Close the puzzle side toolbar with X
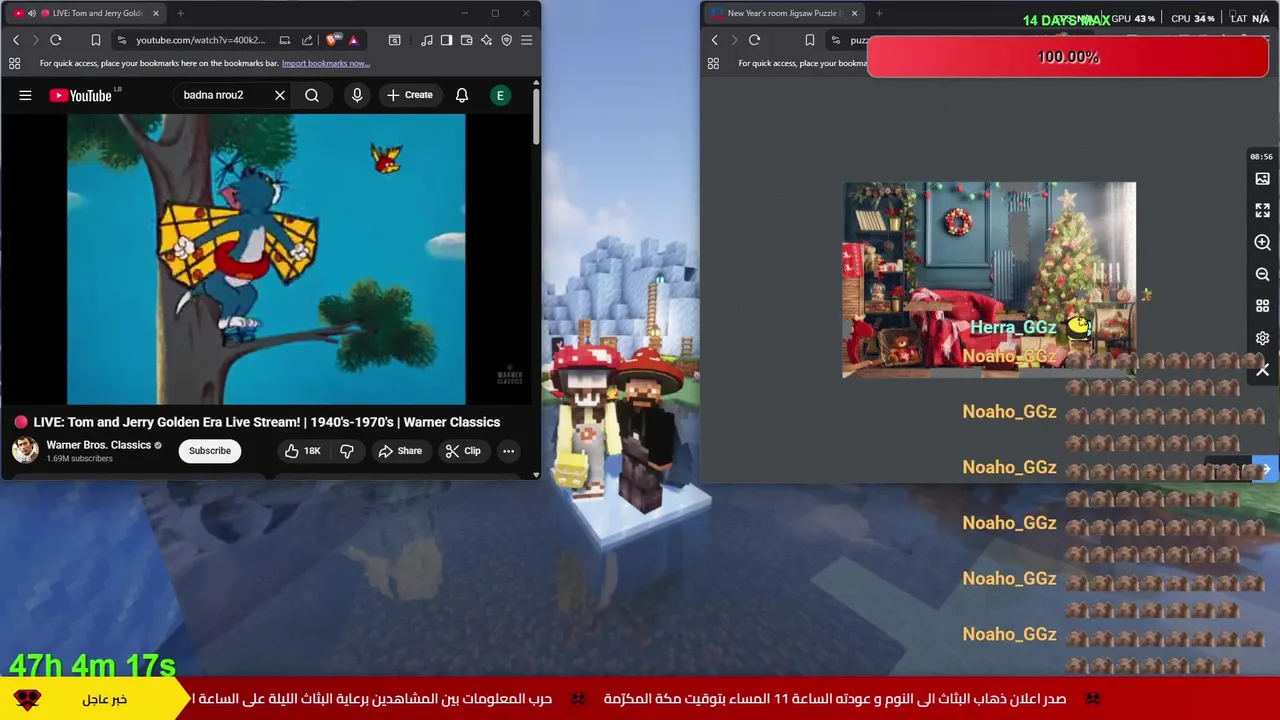The image size is (1280, 720). (1262, 370)
